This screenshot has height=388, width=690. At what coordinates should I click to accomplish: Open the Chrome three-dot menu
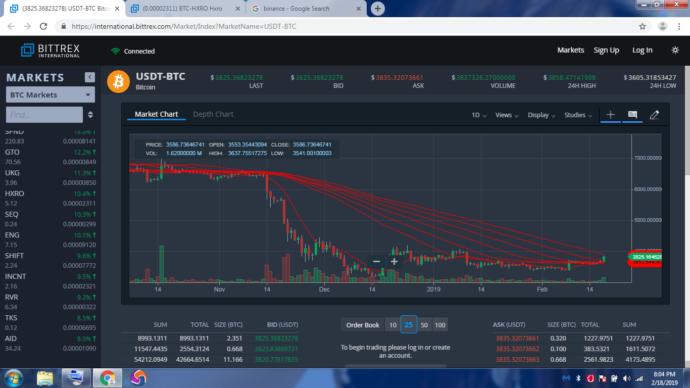[x=679, y=26]
